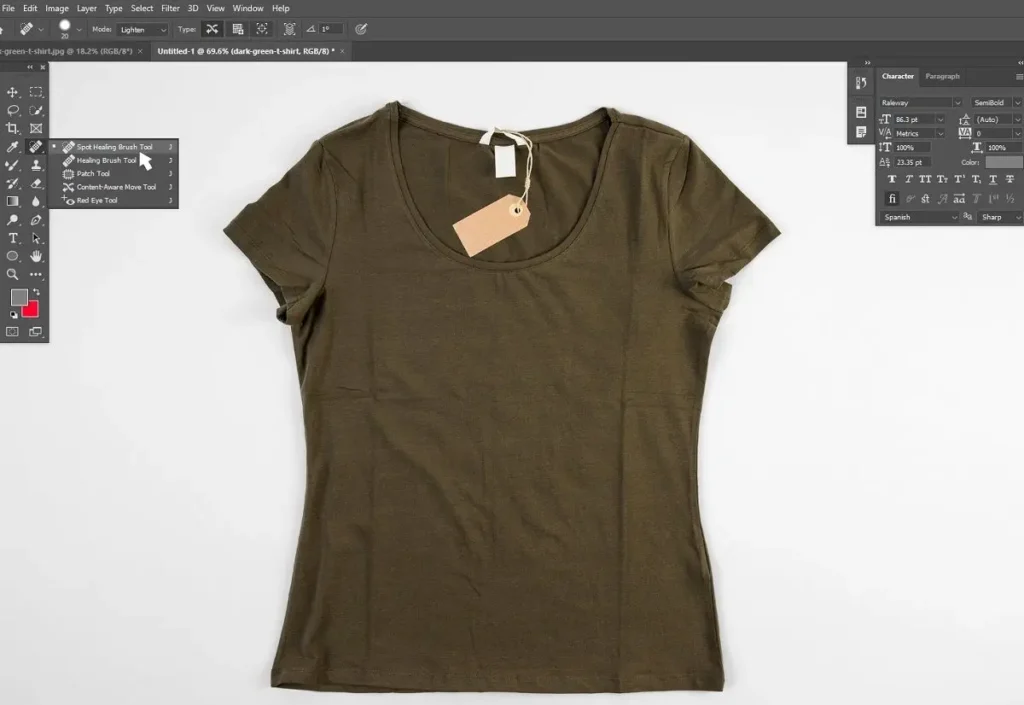Select the Crop tool

[13, 129]
